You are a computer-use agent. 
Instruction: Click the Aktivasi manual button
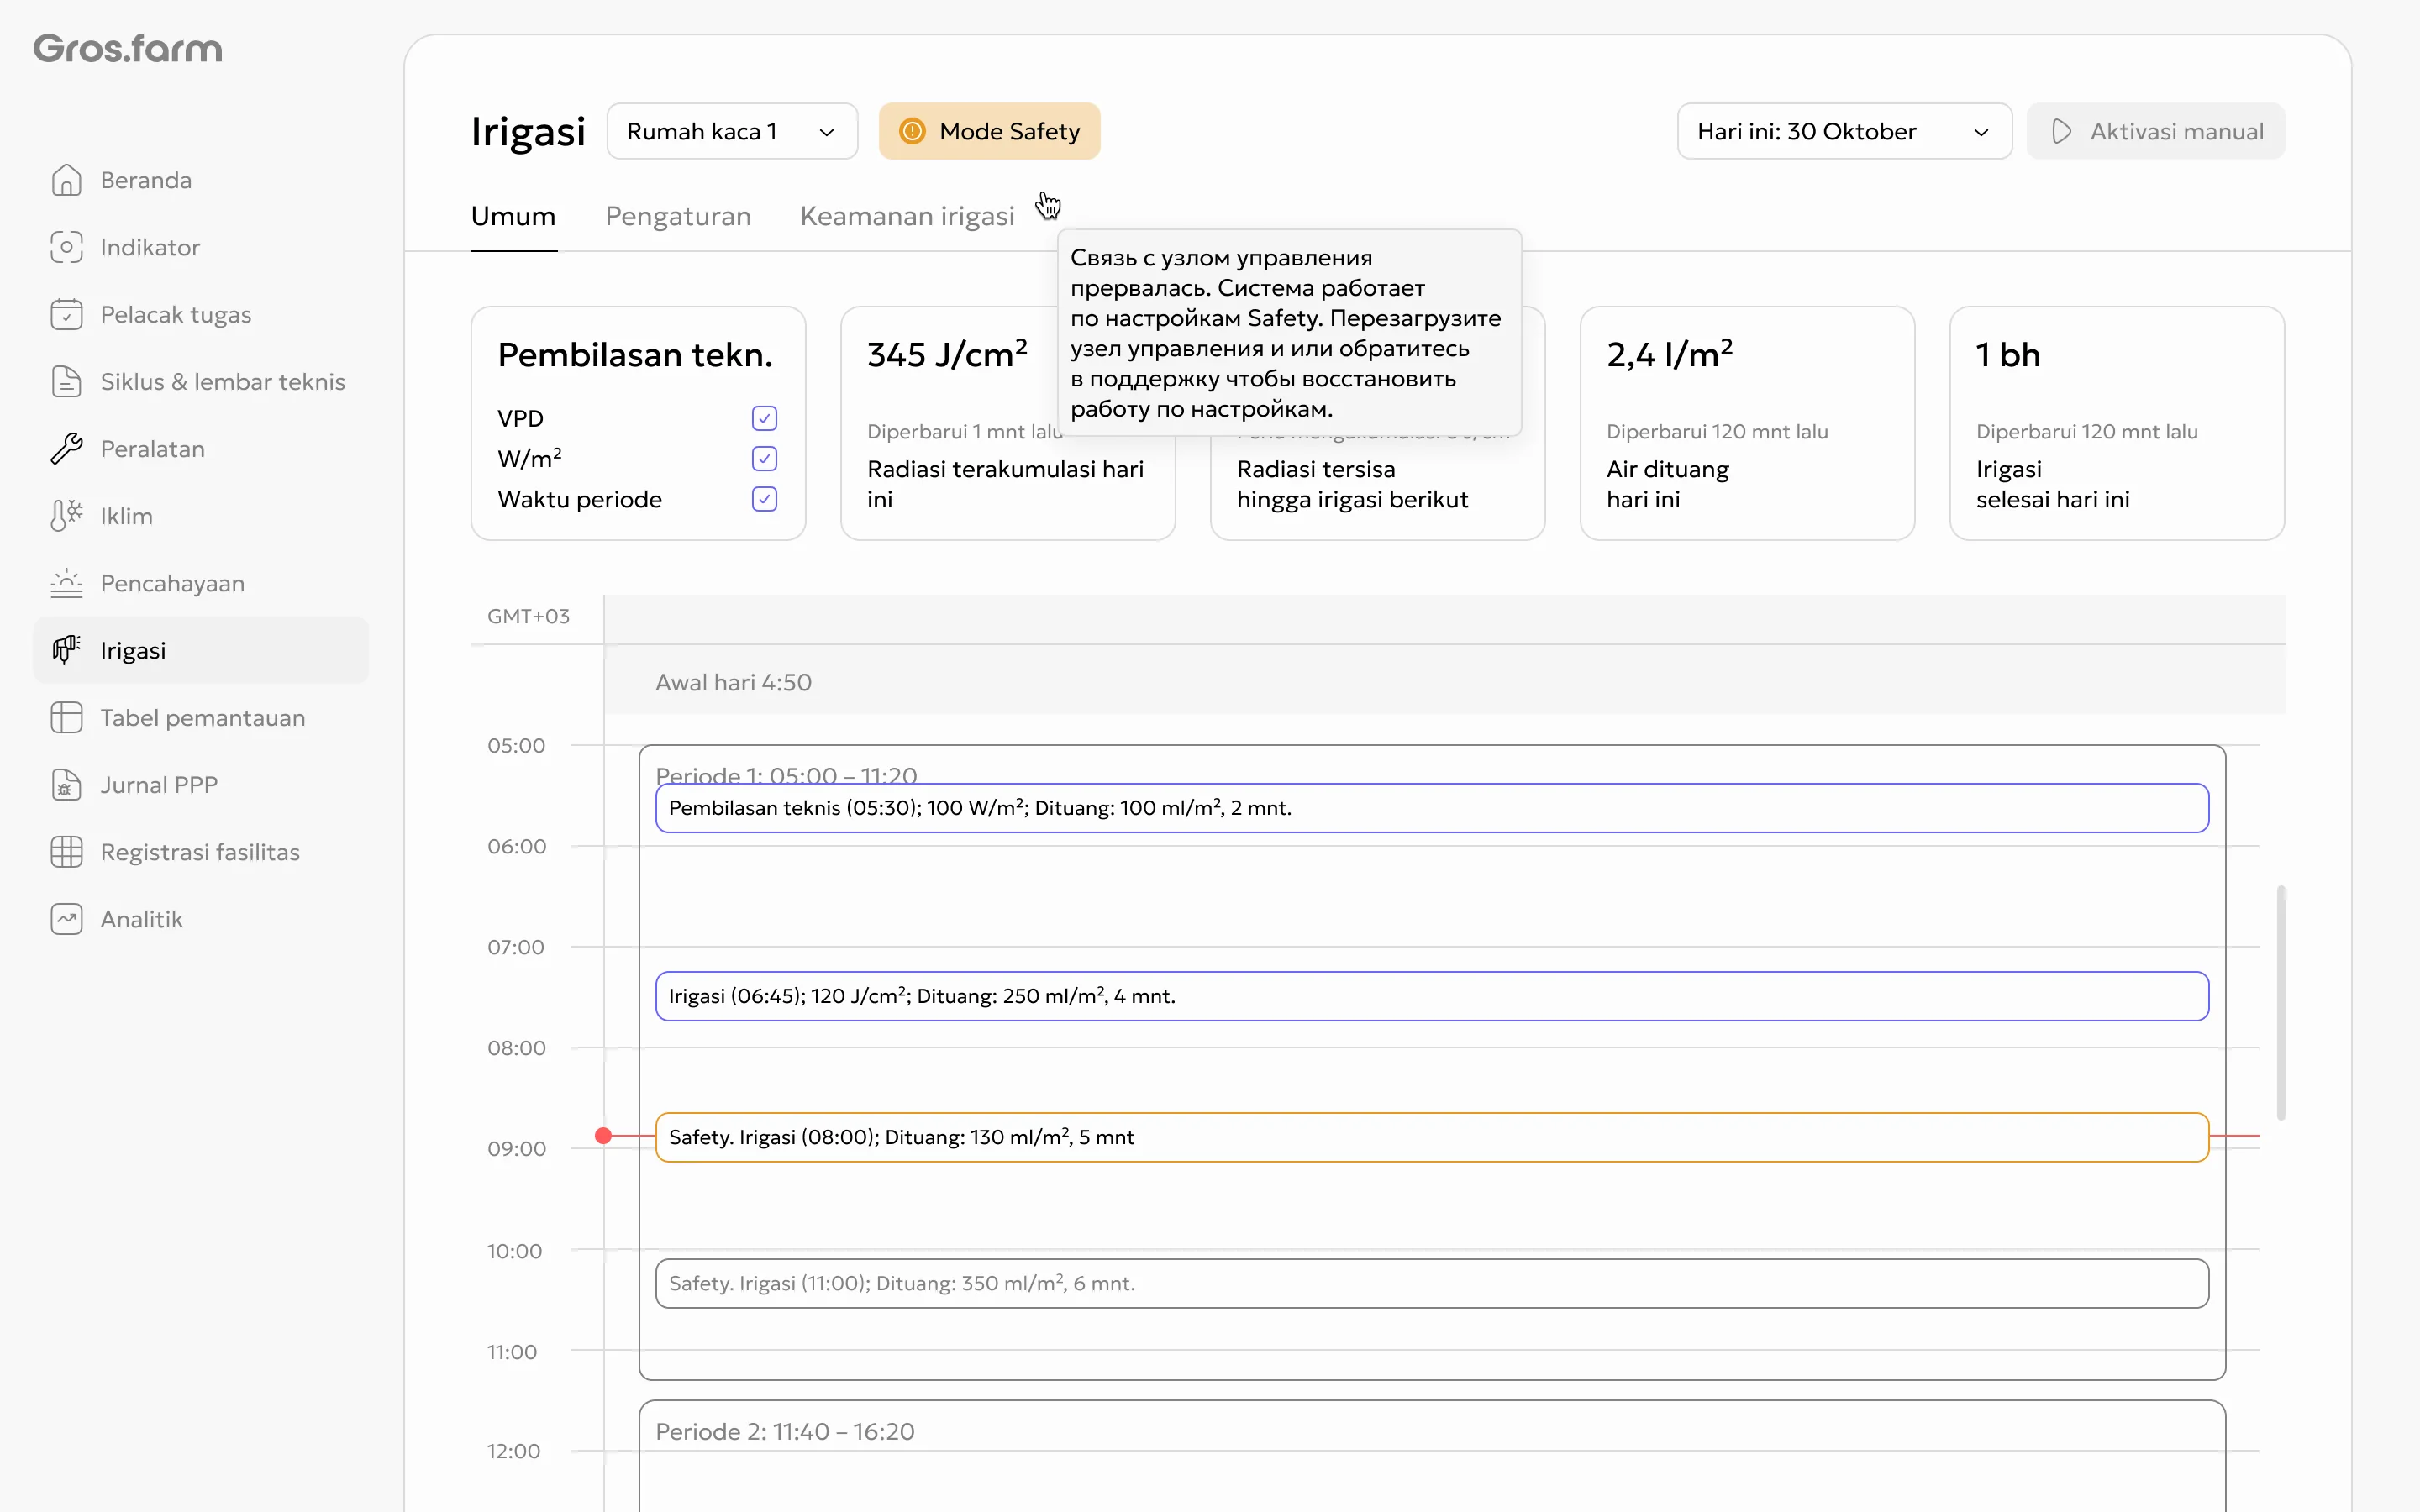click(2155, 131)
